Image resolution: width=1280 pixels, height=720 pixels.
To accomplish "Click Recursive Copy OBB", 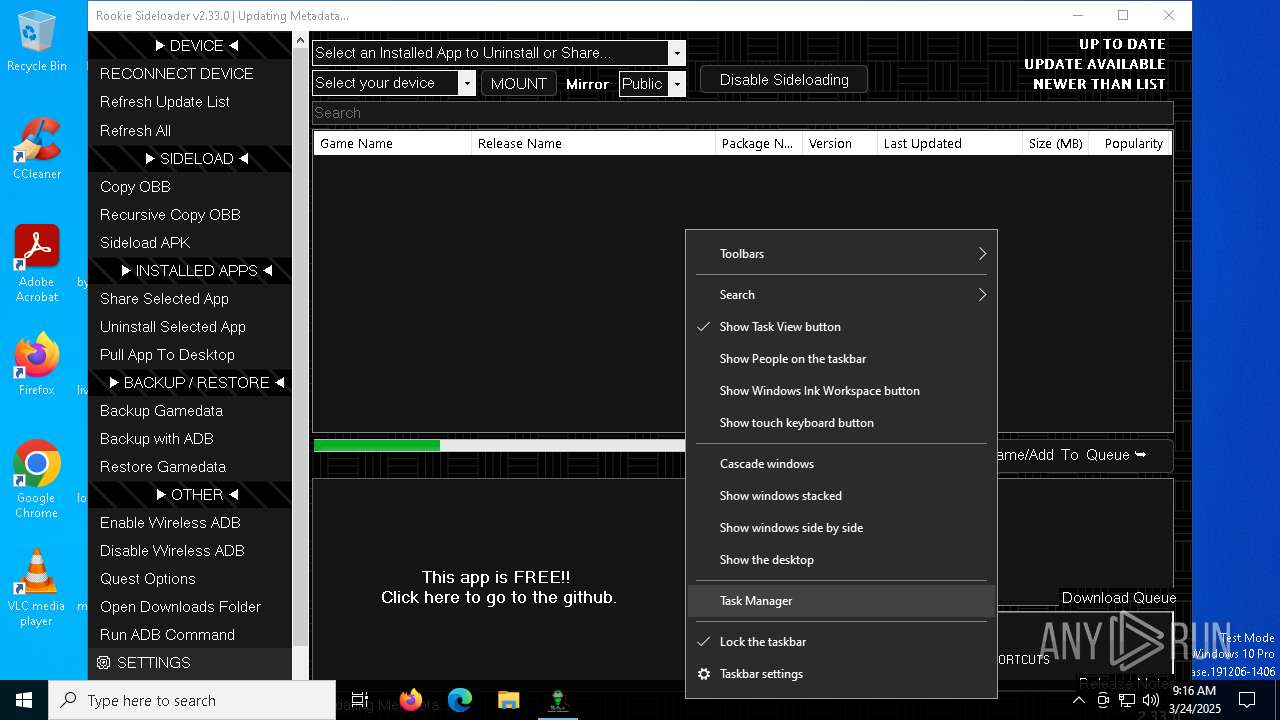I will point(190,215).
